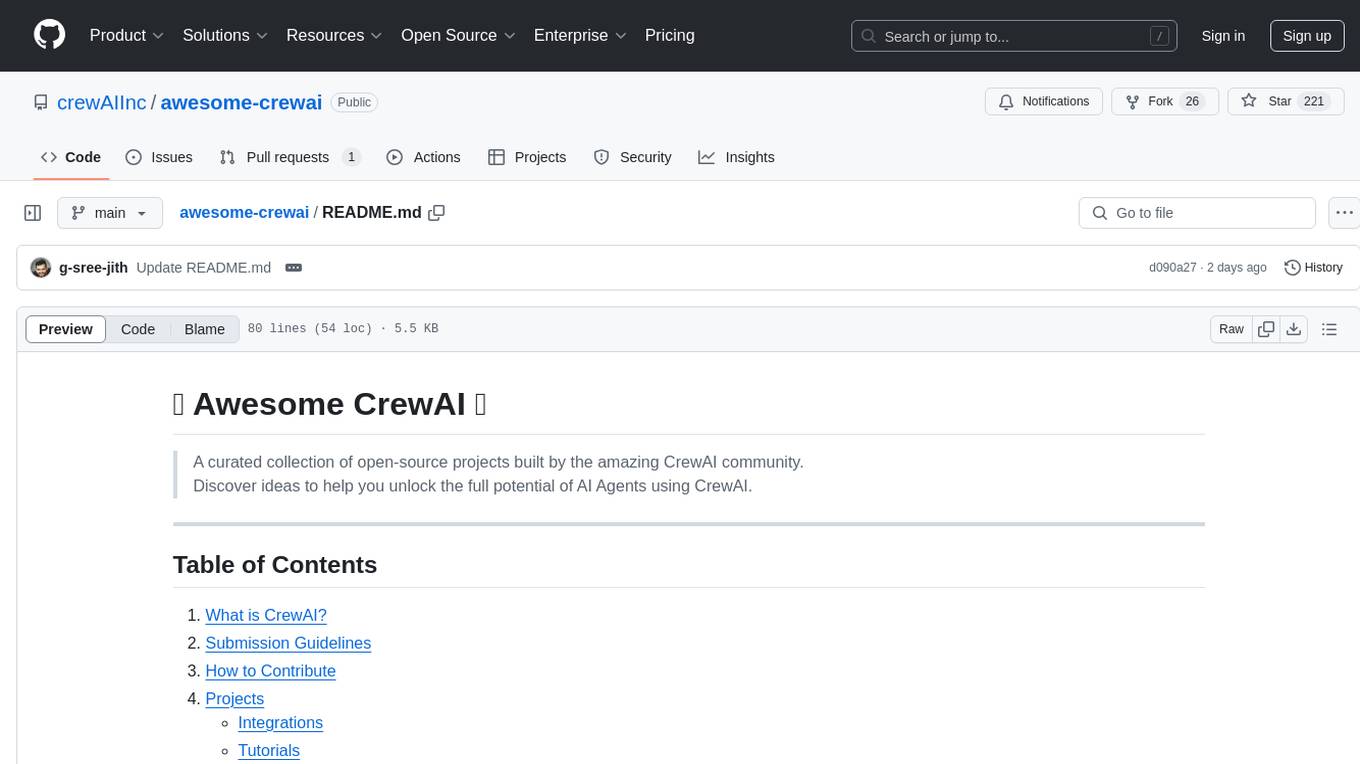Expand the Enterprise menu
The width and height of the screenshot is (1360, 764).
(580, 35)
